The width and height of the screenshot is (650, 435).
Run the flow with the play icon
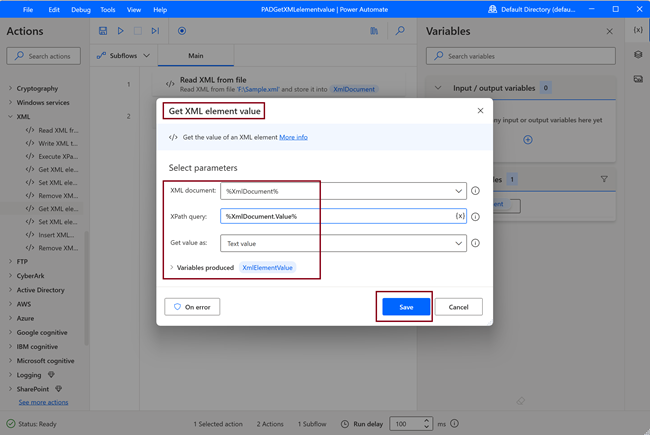point(121,31)
